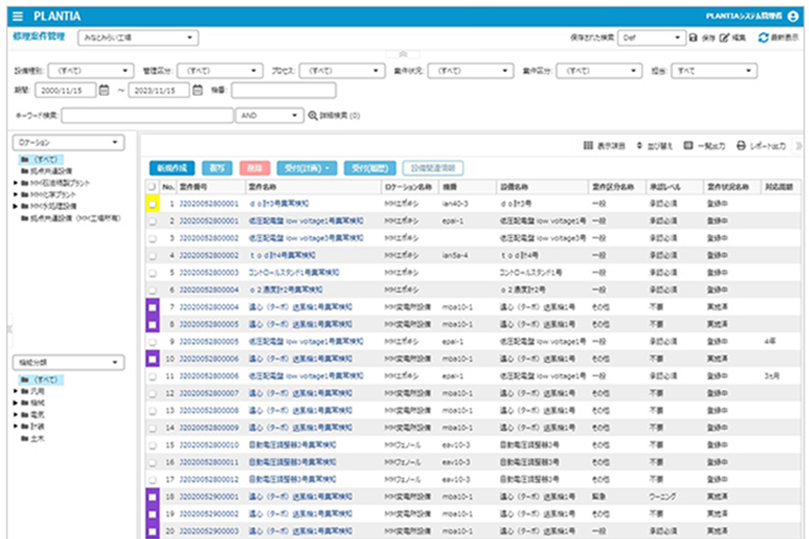The width and height of the screenshot is (809, 539).
Task: Click the 並び替え sort arrows icon
Action: coord(639,146)
